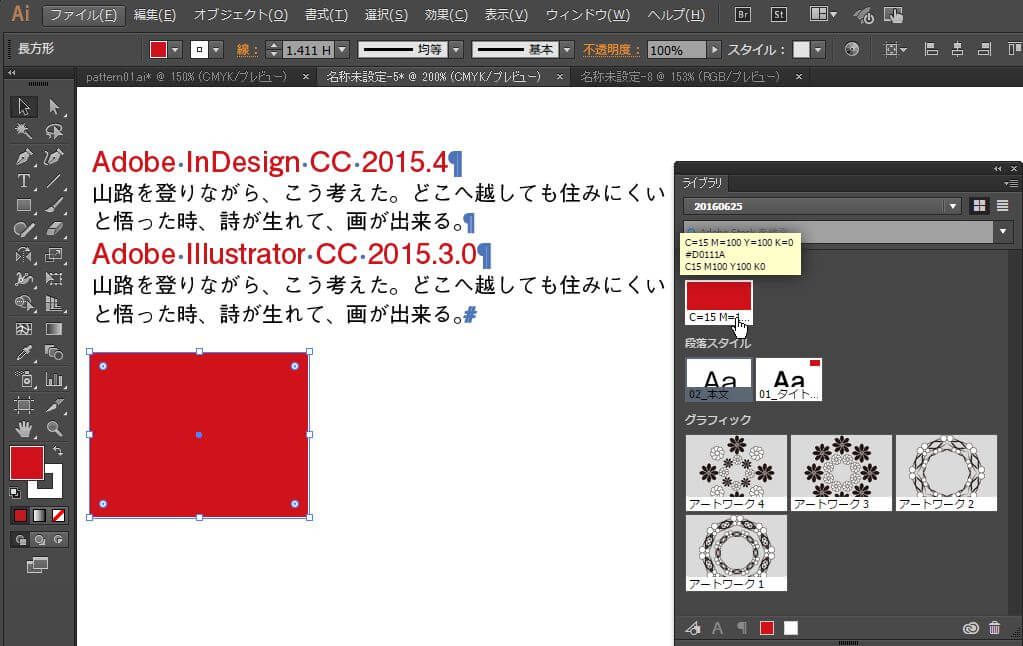The image size is (1023, 646).
Task: Delete the library item with trash icon
Action: coord(994,628)
